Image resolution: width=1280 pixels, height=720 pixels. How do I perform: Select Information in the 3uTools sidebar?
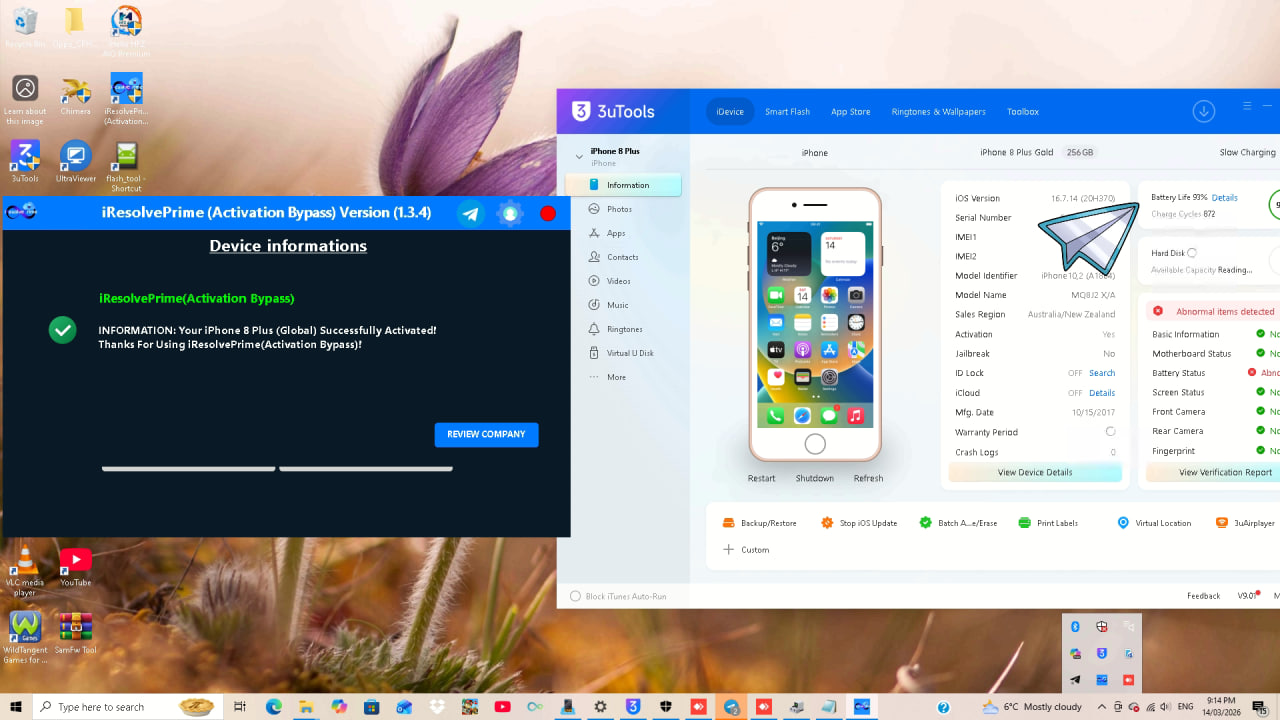click(623, 185)
